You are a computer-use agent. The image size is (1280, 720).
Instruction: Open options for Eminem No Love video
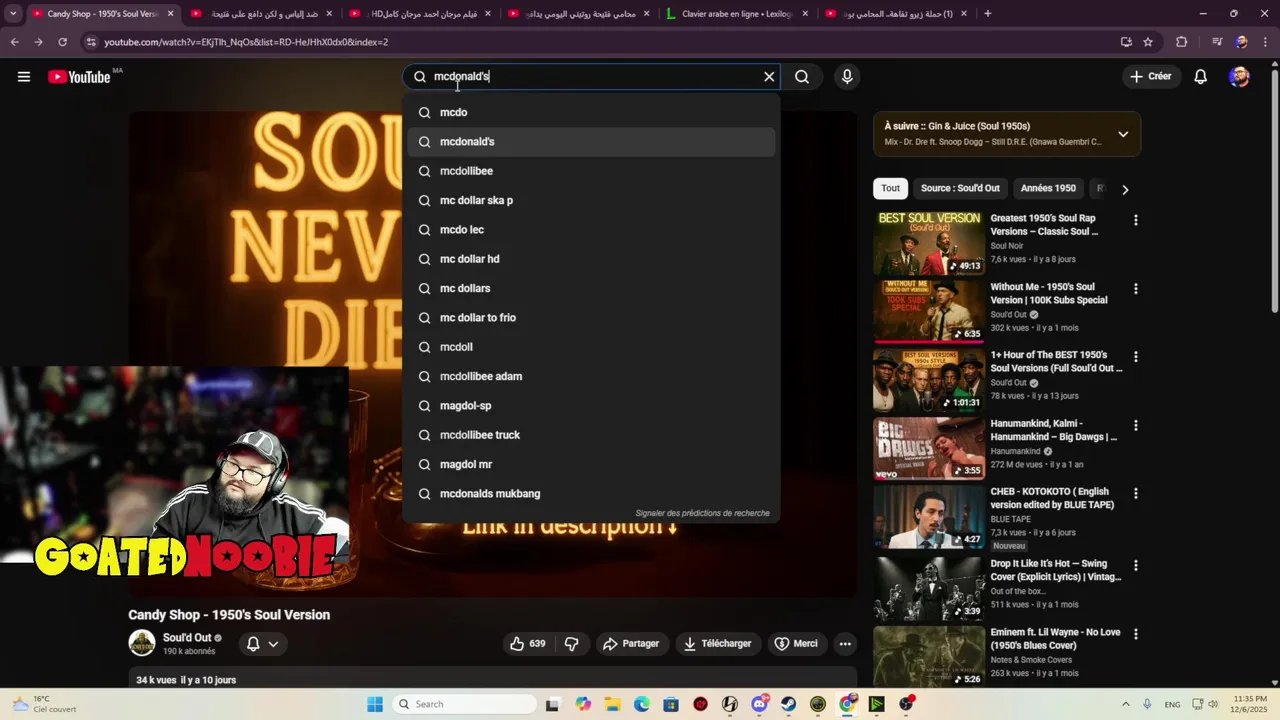coord(1135,634)
